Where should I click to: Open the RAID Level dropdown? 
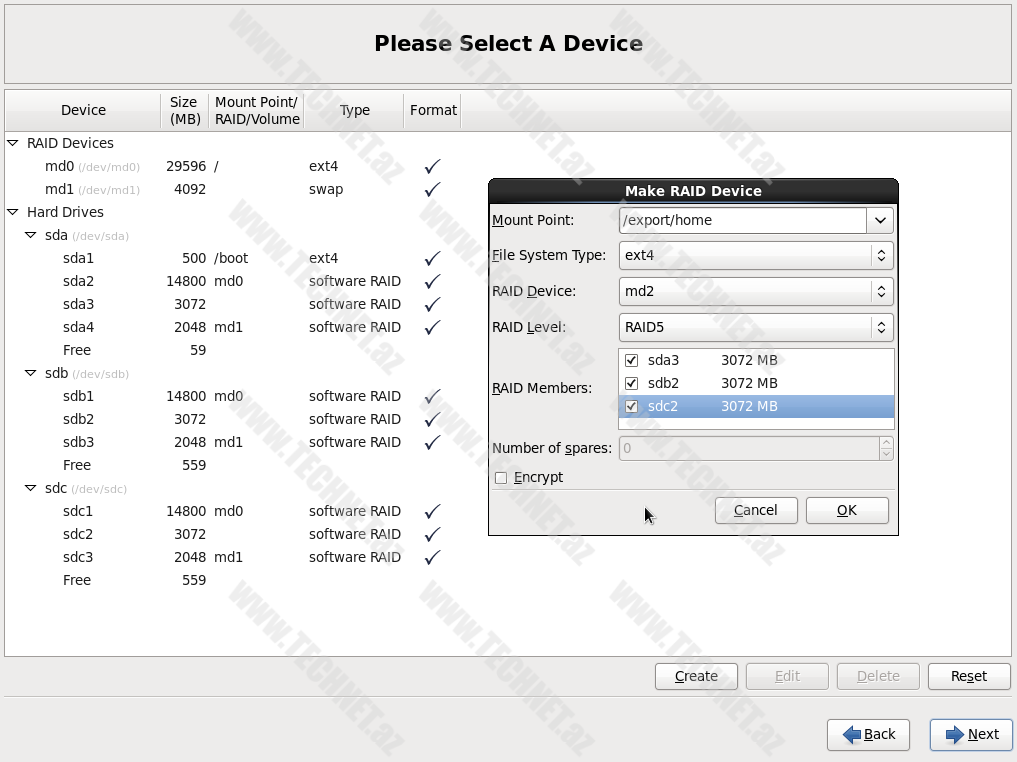[x=755, y=327]
